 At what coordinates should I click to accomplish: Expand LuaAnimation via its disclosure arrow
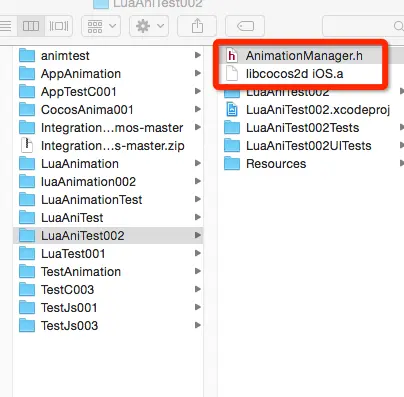tap(198, 163)
